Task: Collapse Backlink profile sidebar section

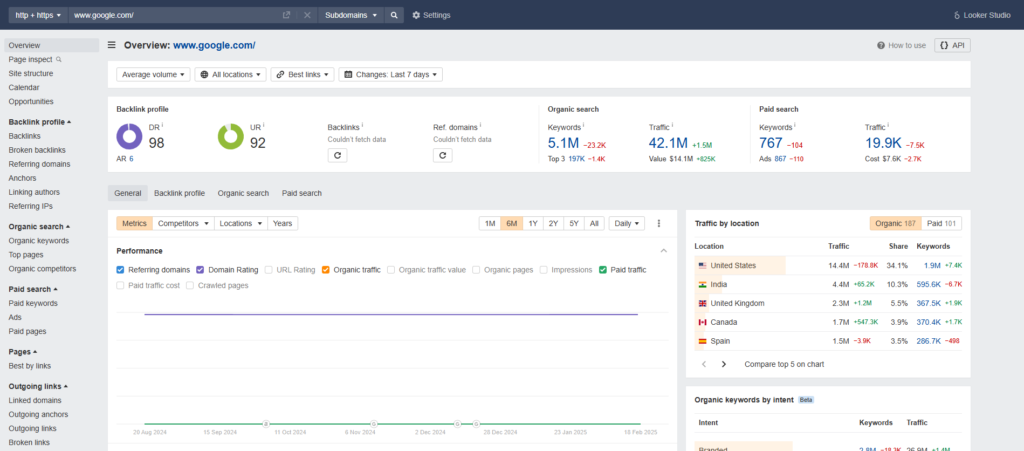Action: (40, 122)
